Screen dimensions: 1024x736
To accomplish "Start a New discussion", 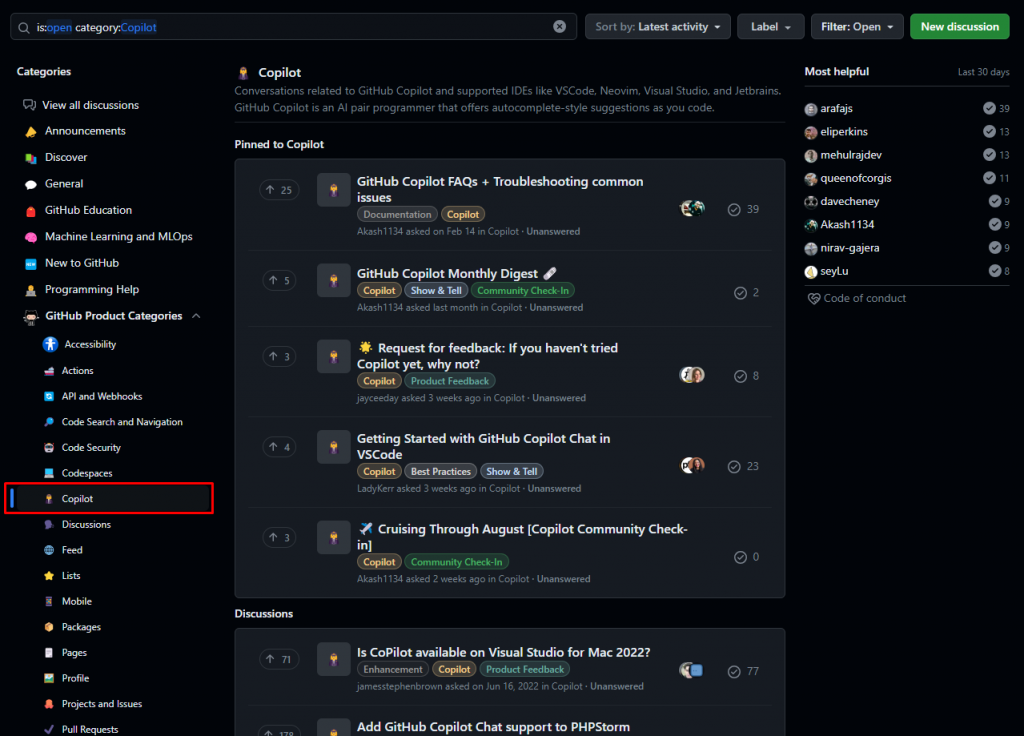I will pos(959,27).
